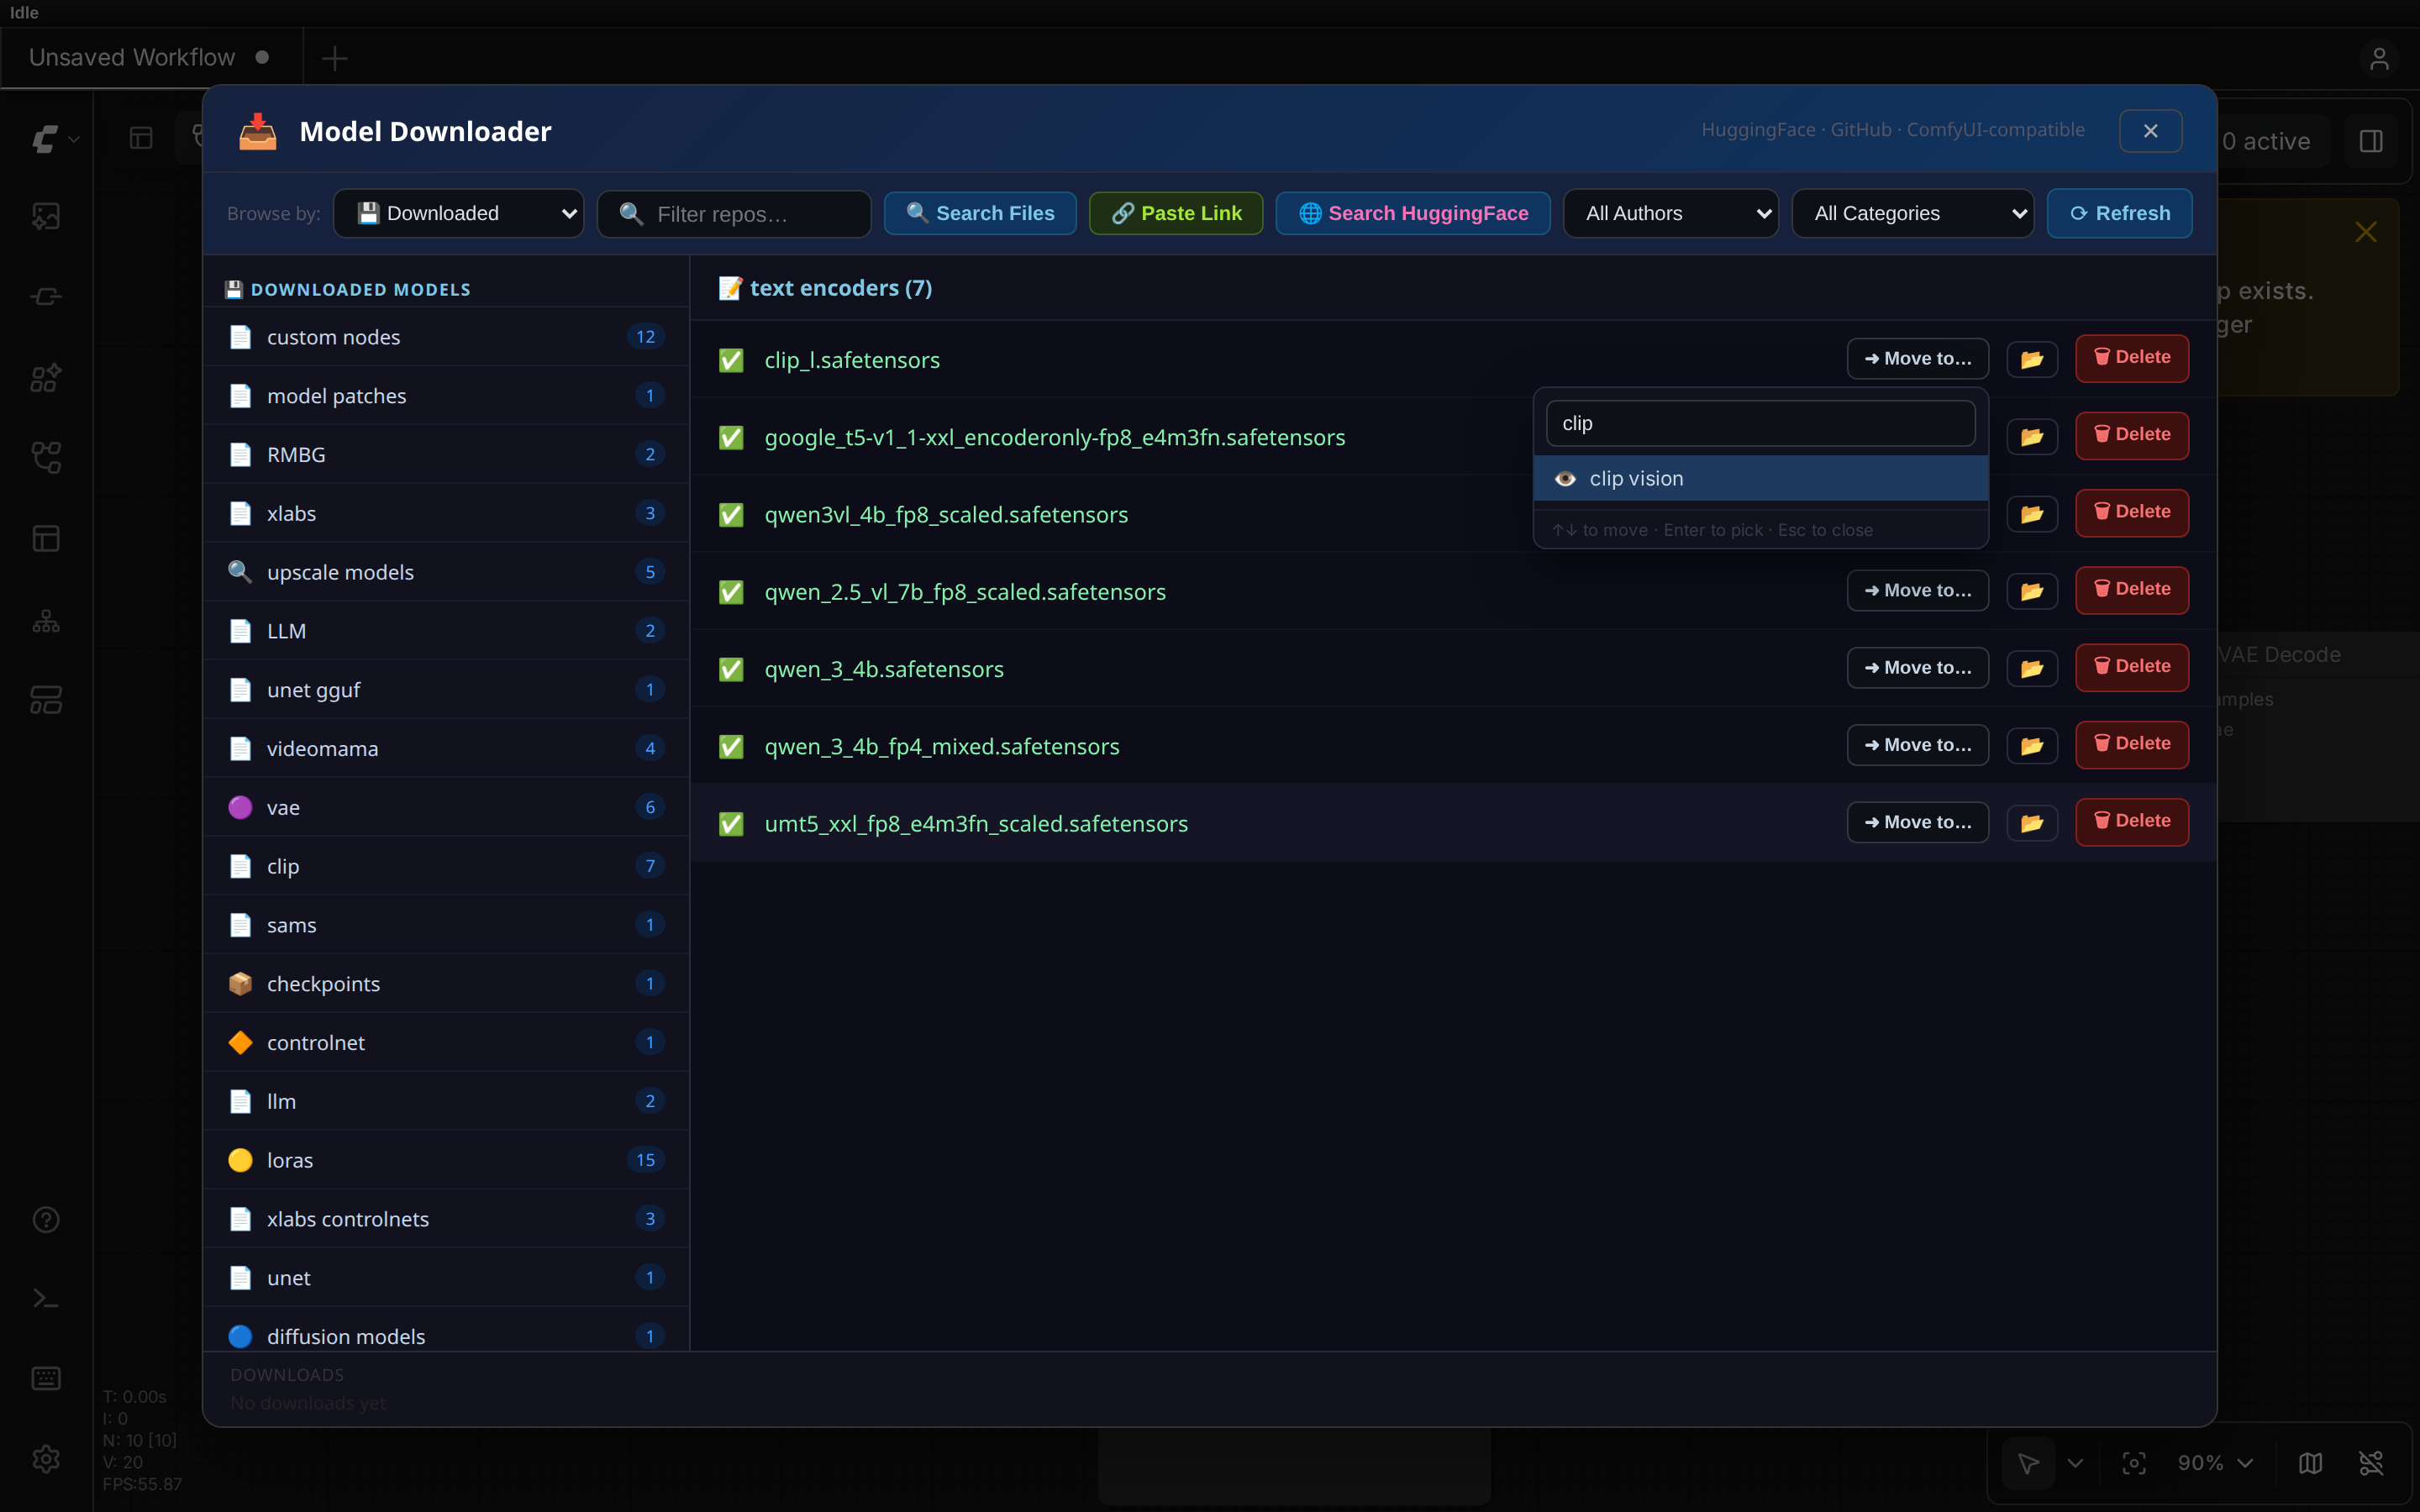Image resolution: width=2420 pixels, height=1512 pixels.
Task: Add a new workflow tab with plus
Action: pyautogui.click(x=335, y=58)
